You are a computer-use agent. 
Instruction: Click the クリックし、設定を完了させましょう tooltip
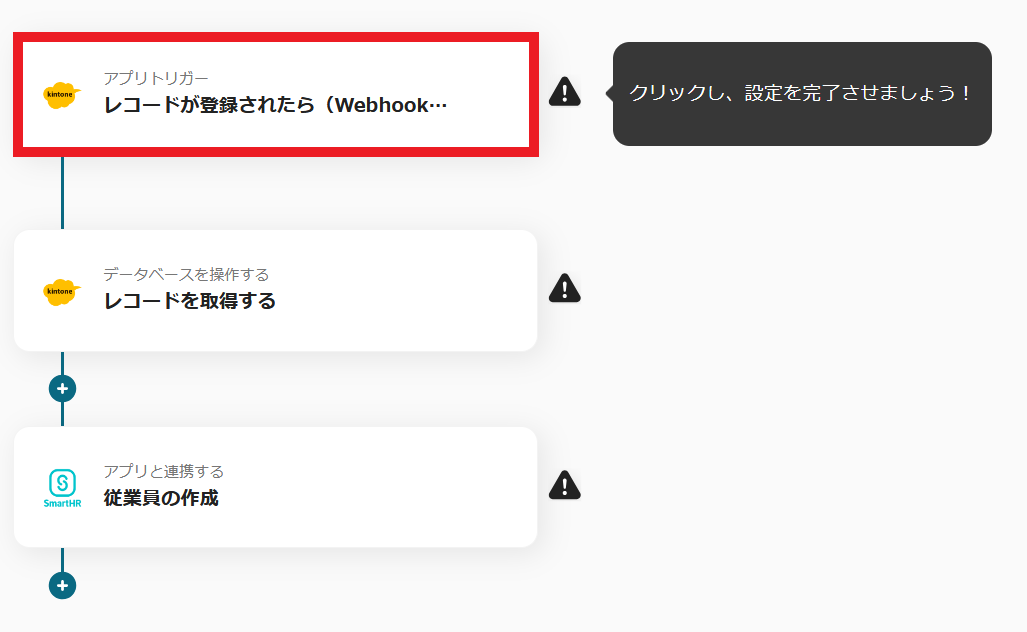coord(802,94)
